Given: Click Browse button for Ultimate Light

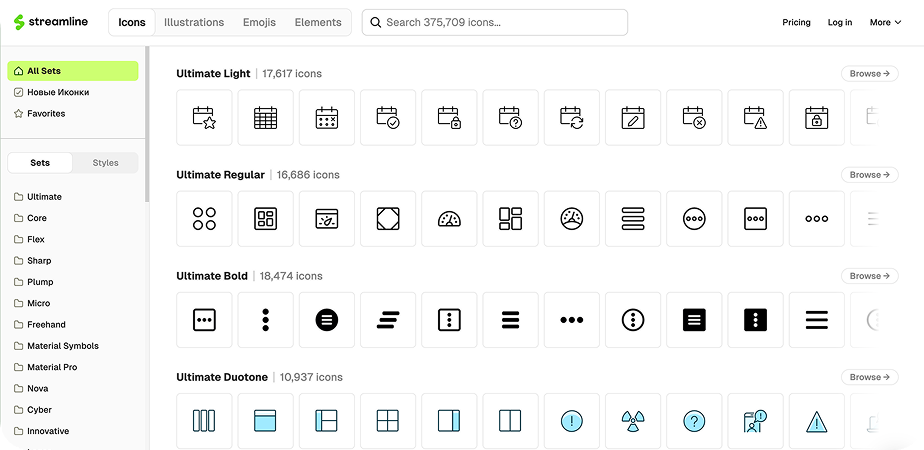Looking at the screenshot, I should (869, 74).
